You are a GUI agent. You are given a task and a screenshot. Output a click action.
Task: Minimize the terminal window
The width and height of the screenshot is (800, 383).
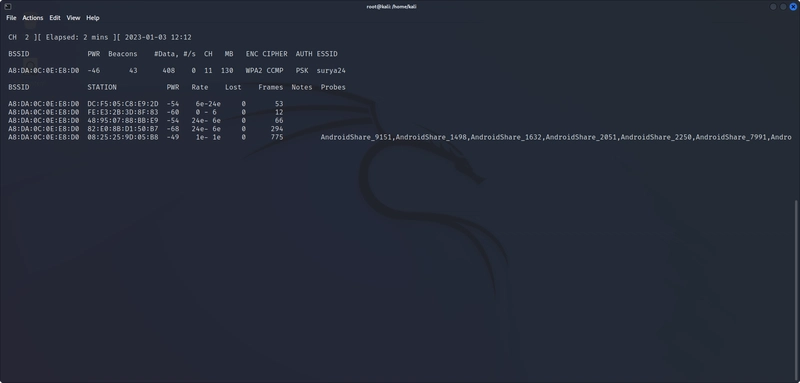[x=773, y=7]
